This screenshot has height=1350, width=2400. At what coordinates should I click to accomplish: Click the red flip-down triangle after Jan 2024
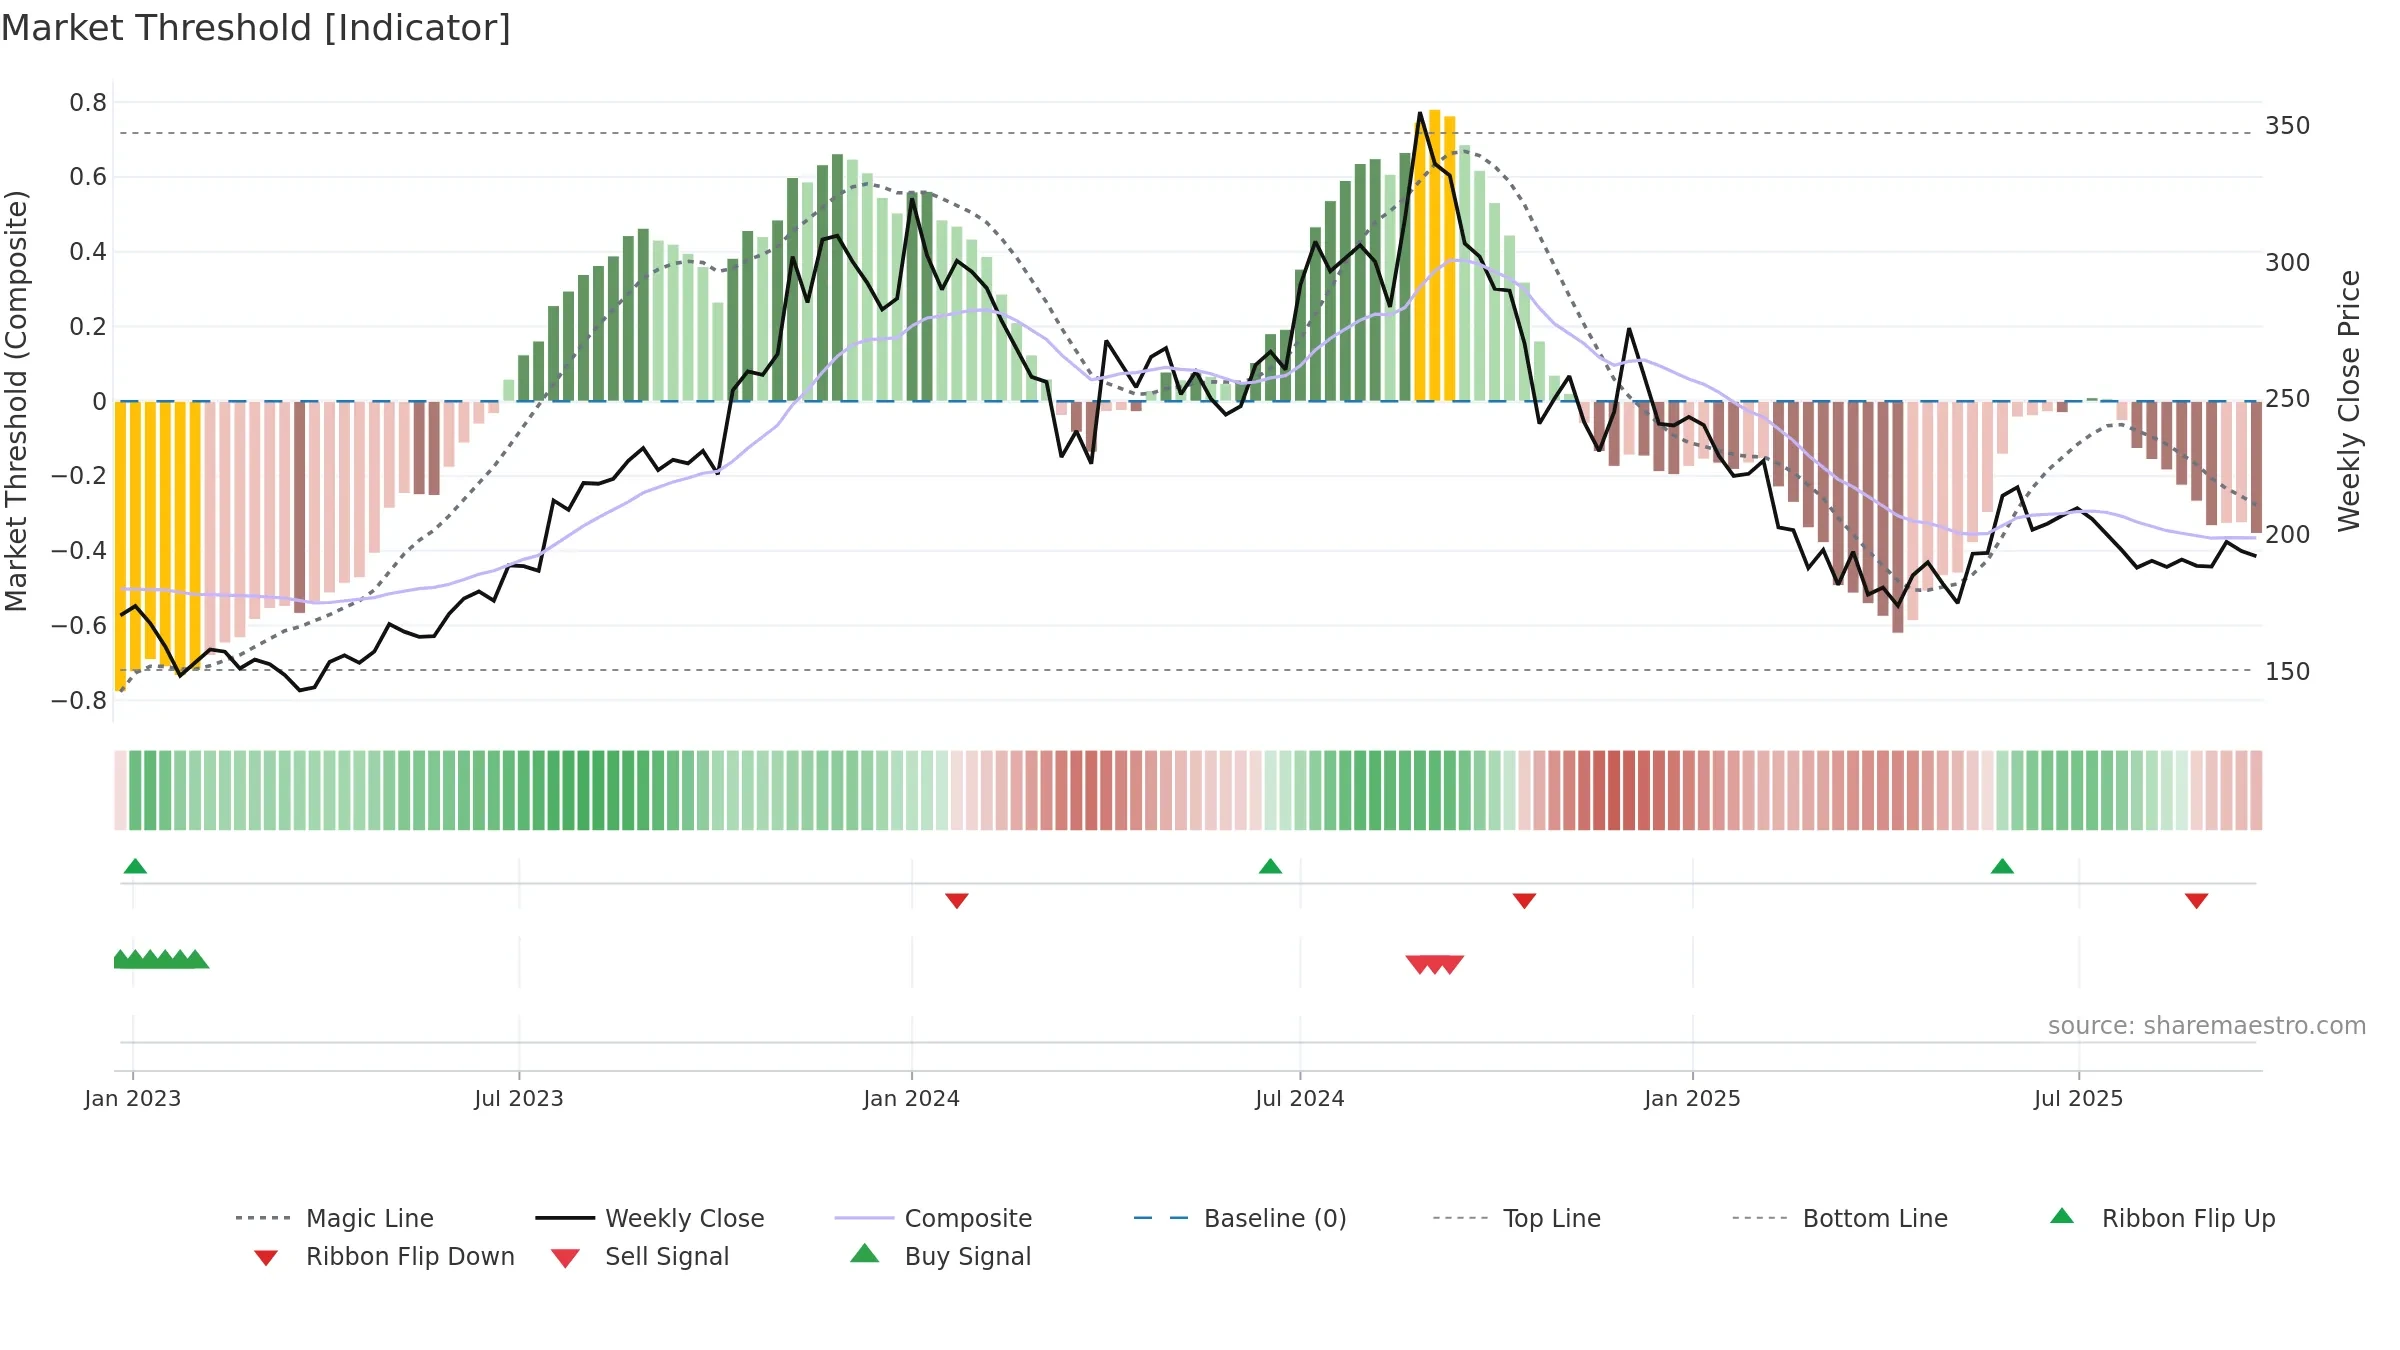[x=957, y=901]
